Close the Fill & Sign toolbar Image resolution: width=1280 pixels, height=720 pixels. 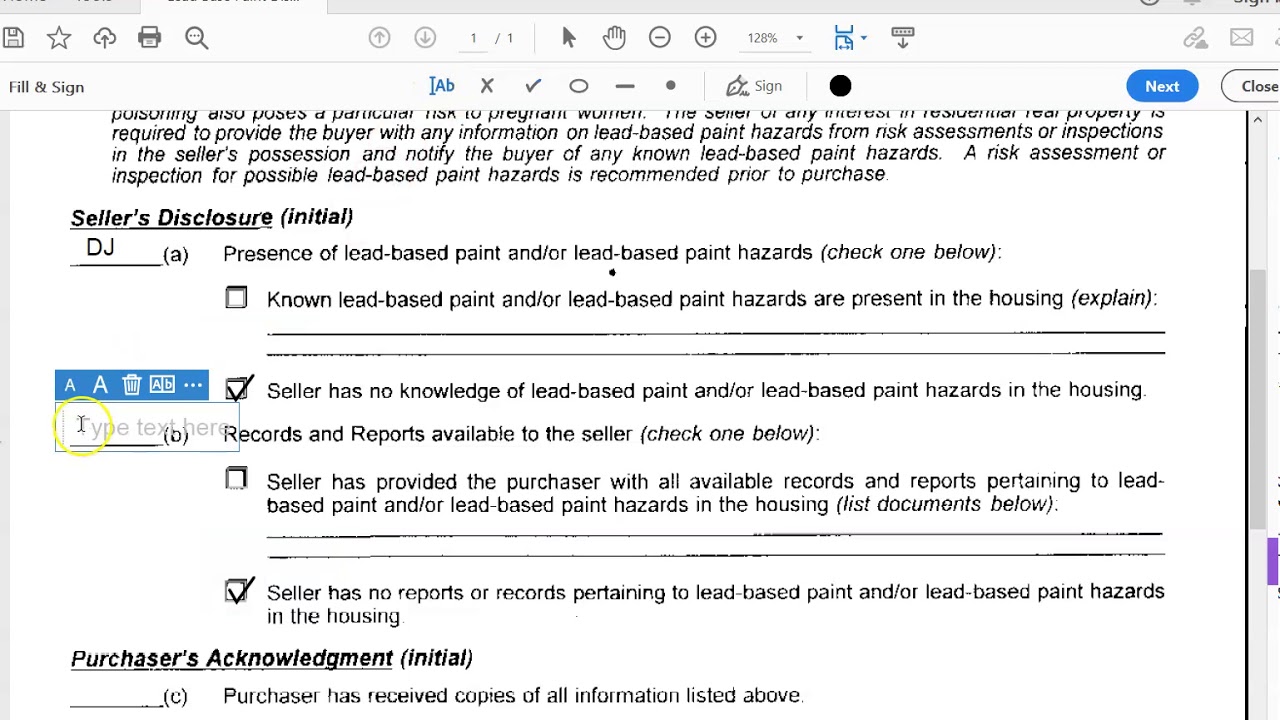click(1254, 86)
